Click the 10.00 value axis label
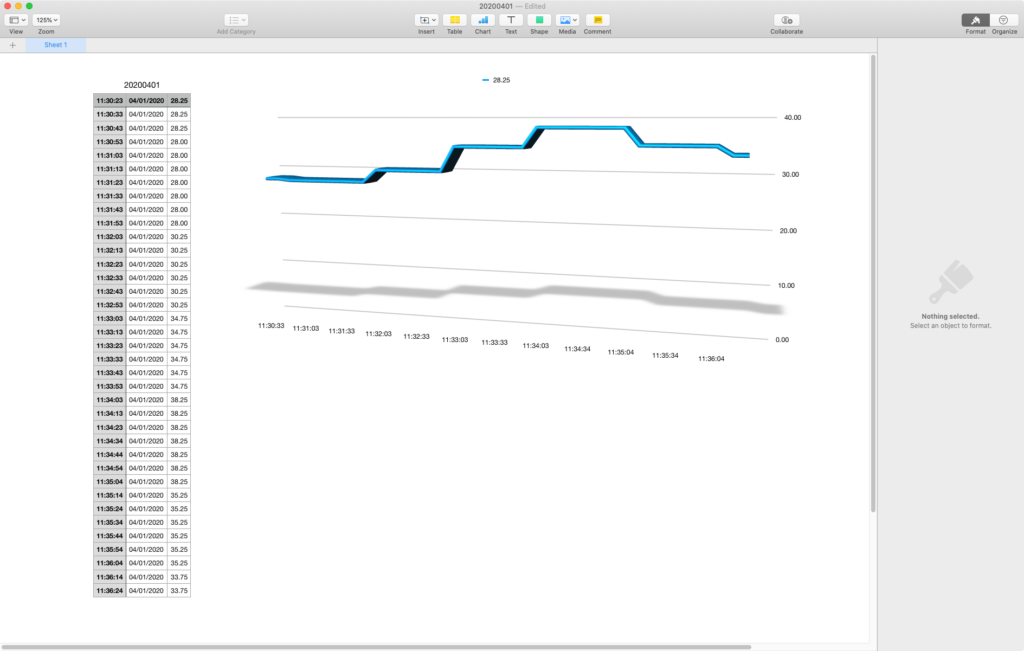The height and width of the screenshot is (651, 1024). point(786,285)
